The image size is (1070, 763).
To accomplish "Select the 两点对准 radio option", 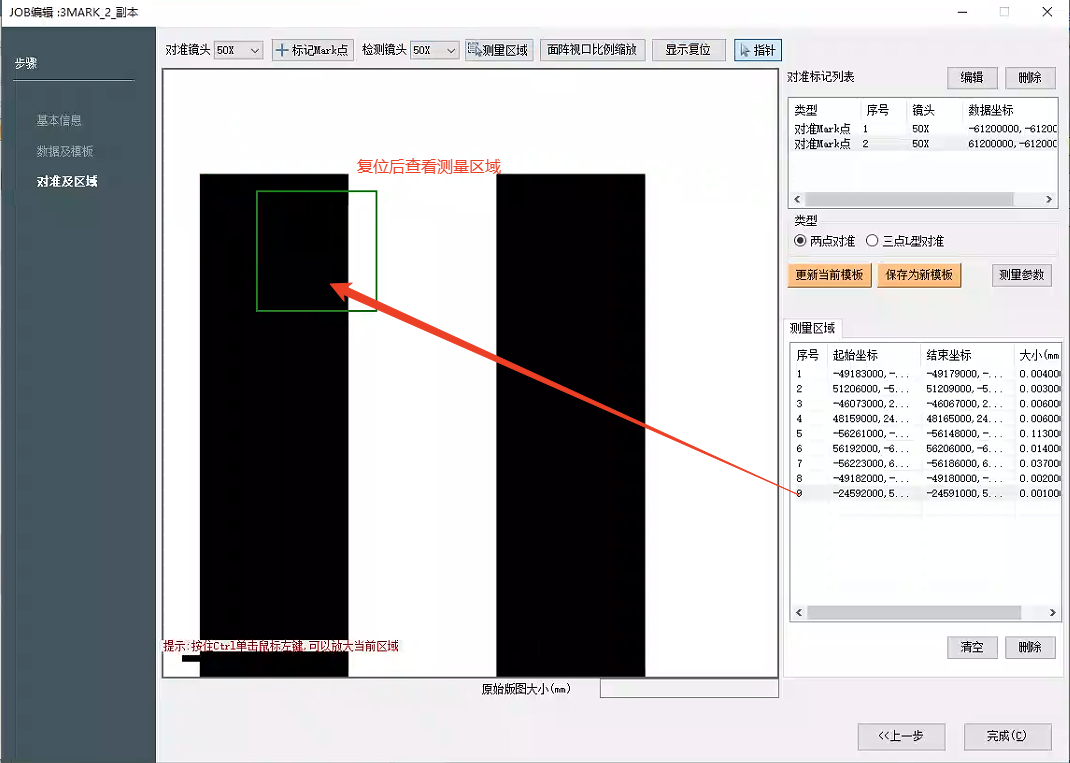I will click(x=800, y=241).
